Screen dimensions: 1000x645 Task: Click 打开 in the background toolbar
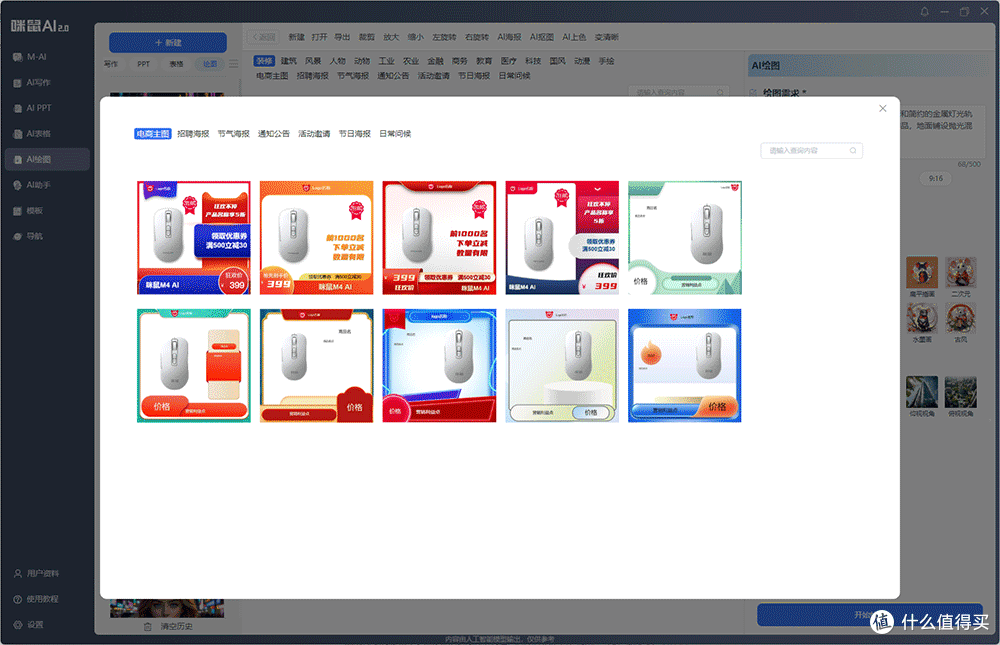[x=320, y=37]
